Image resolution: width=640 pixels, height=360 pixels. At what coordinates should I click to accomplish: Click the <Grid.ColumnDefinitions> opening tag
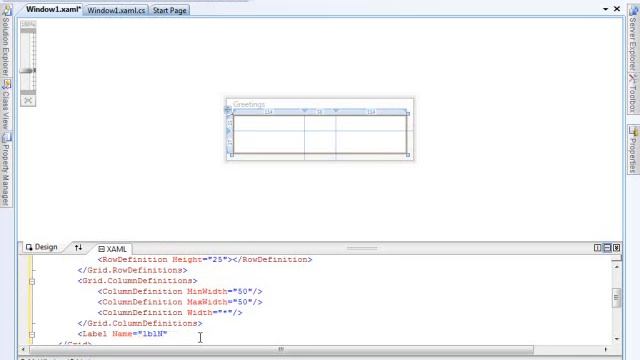137,281
